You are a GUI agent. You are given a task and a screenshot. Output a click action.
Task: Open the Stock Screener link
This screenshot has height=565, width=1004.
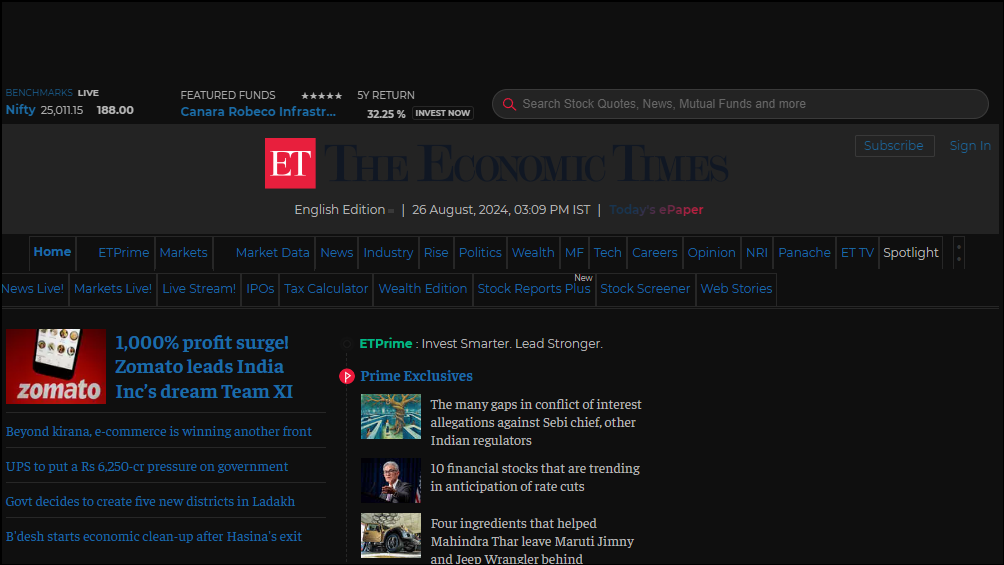click(x=645, y=289)
